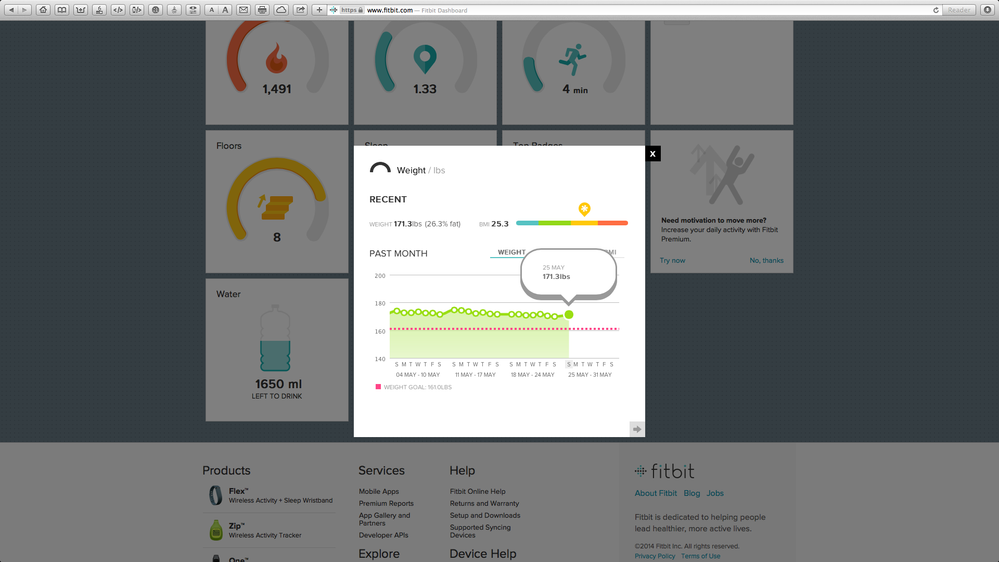999x562 pixels.
Task: Go forward with the browser forward arrow
Action: tap(25, 10)
